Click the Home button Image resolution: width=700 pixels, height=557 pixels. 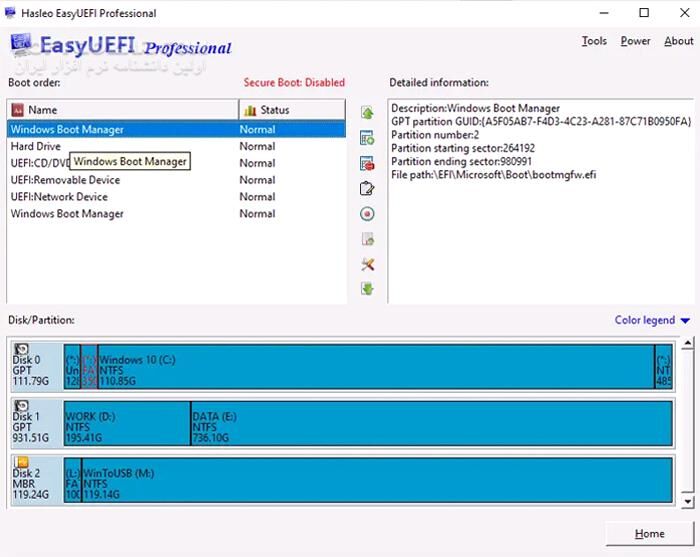point(650,534)
